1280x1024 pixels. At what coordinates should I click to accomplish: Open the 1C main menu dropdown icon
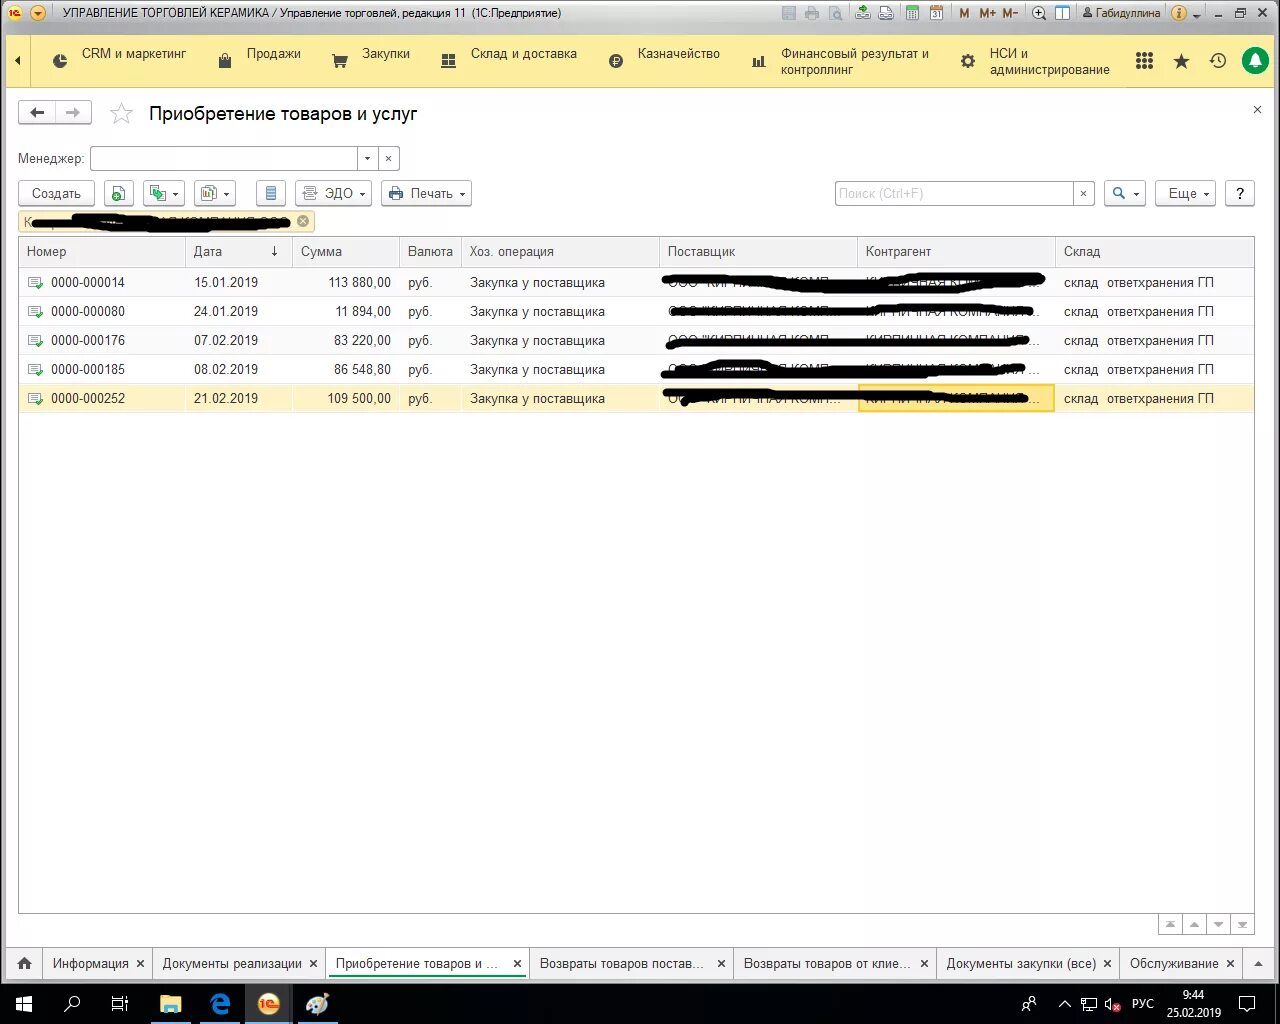click(38, 13)
